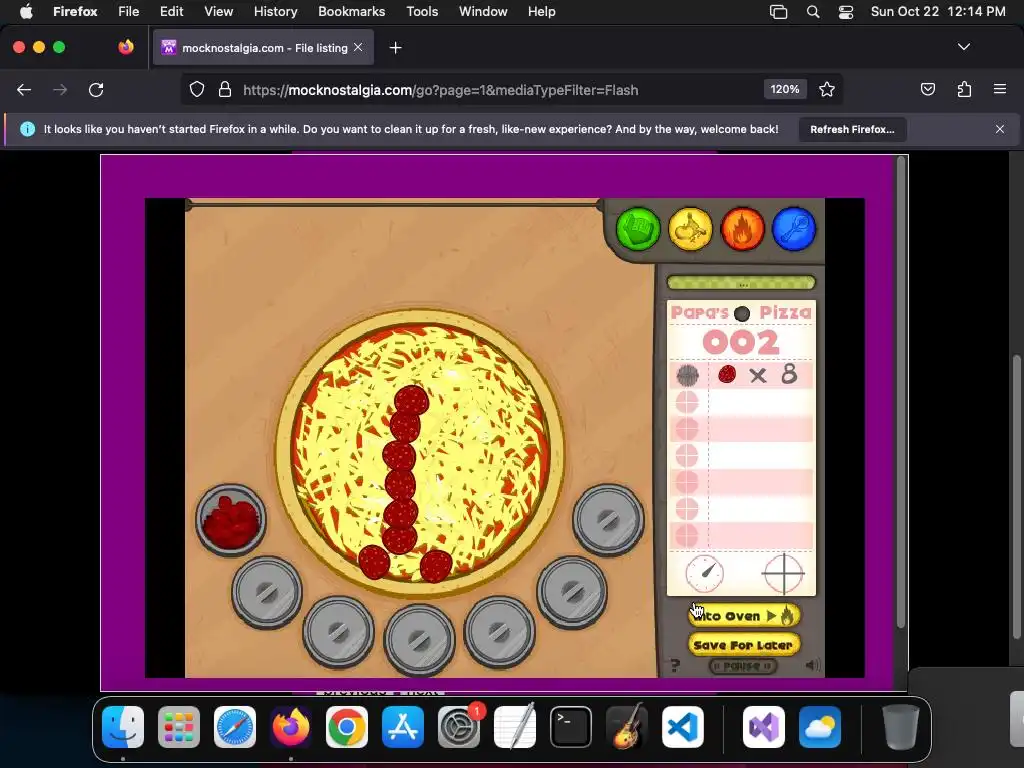Open GarageBand from the Dock
Viewport: 1024px width, 768px height.
click(x=627, y=727)
